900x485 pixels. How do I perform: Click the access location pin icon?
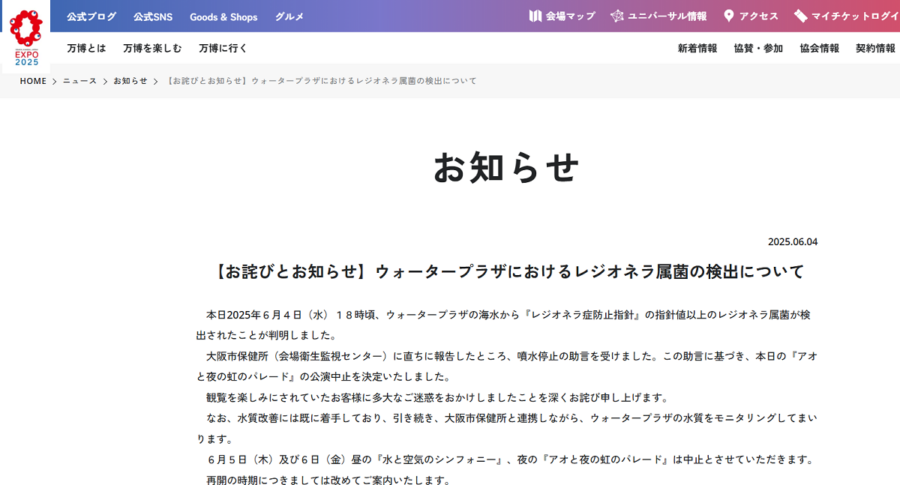tap(728, 16)
